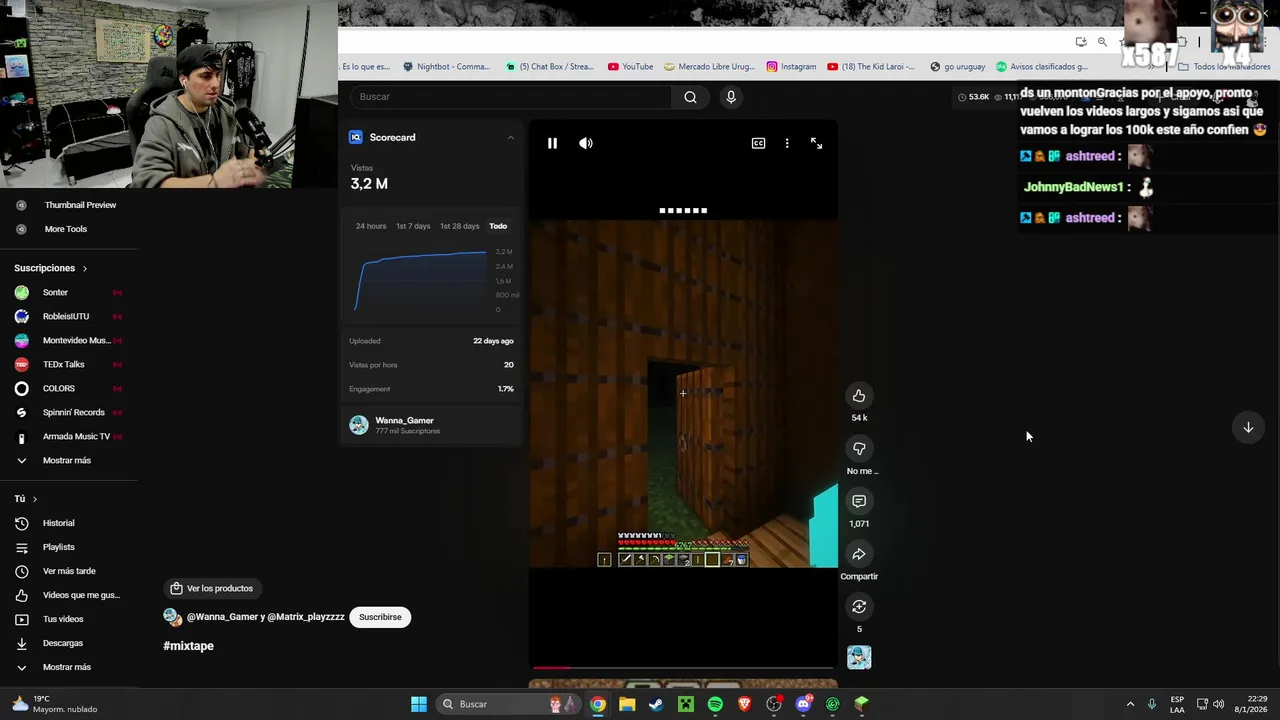The image size is (1280, 720).
Task: Open @Wanna_Gamer y @Matrix_playzzzz channel link
Action: point(265,617)
